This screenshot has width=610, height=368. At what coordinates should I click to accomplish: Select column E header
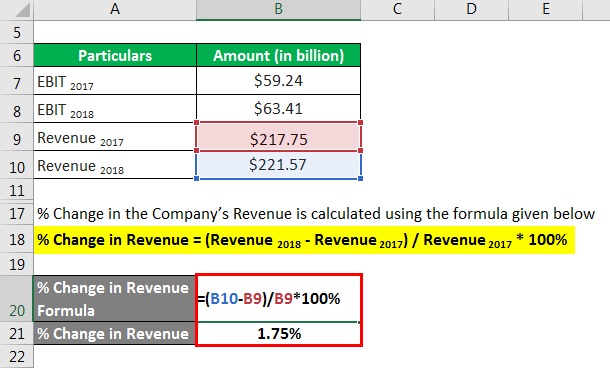click(546, 9)
